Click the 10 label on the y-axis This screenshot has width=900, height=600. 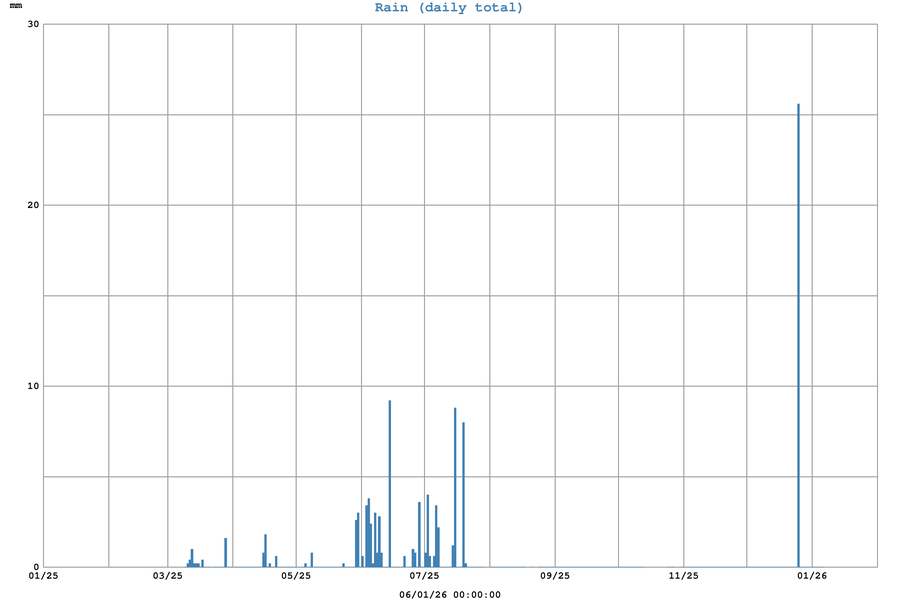point(33,386)
